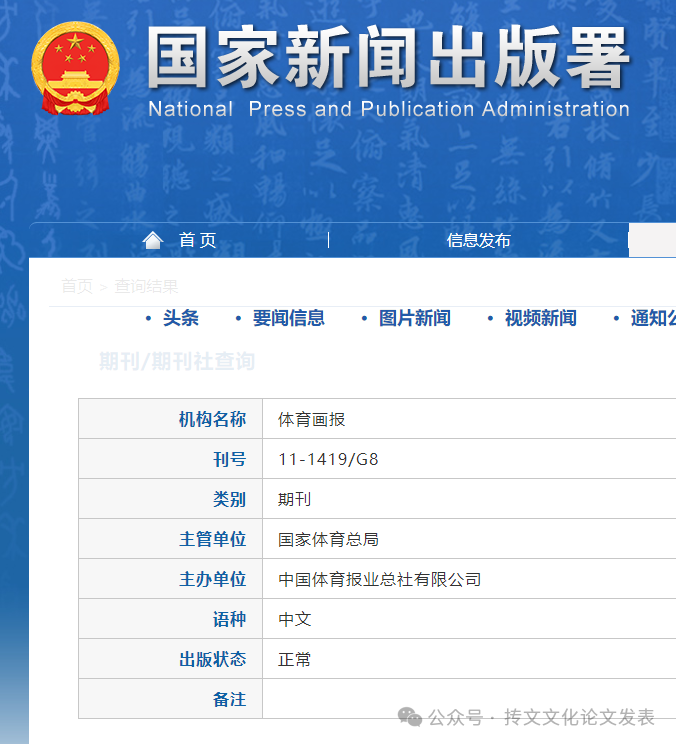Select the 国家体育总局 value
This screenshot has width=676, height=744.
tap(328, 539)
